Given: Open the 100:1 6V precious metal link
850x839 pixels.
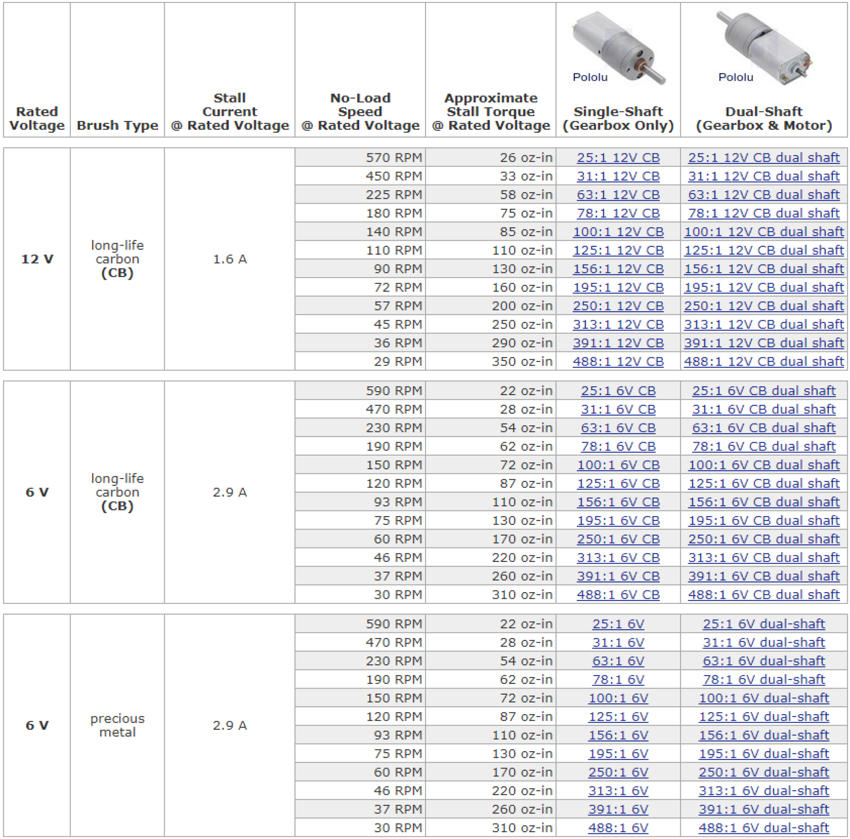Looking at the screenshot, I should 618,698.
